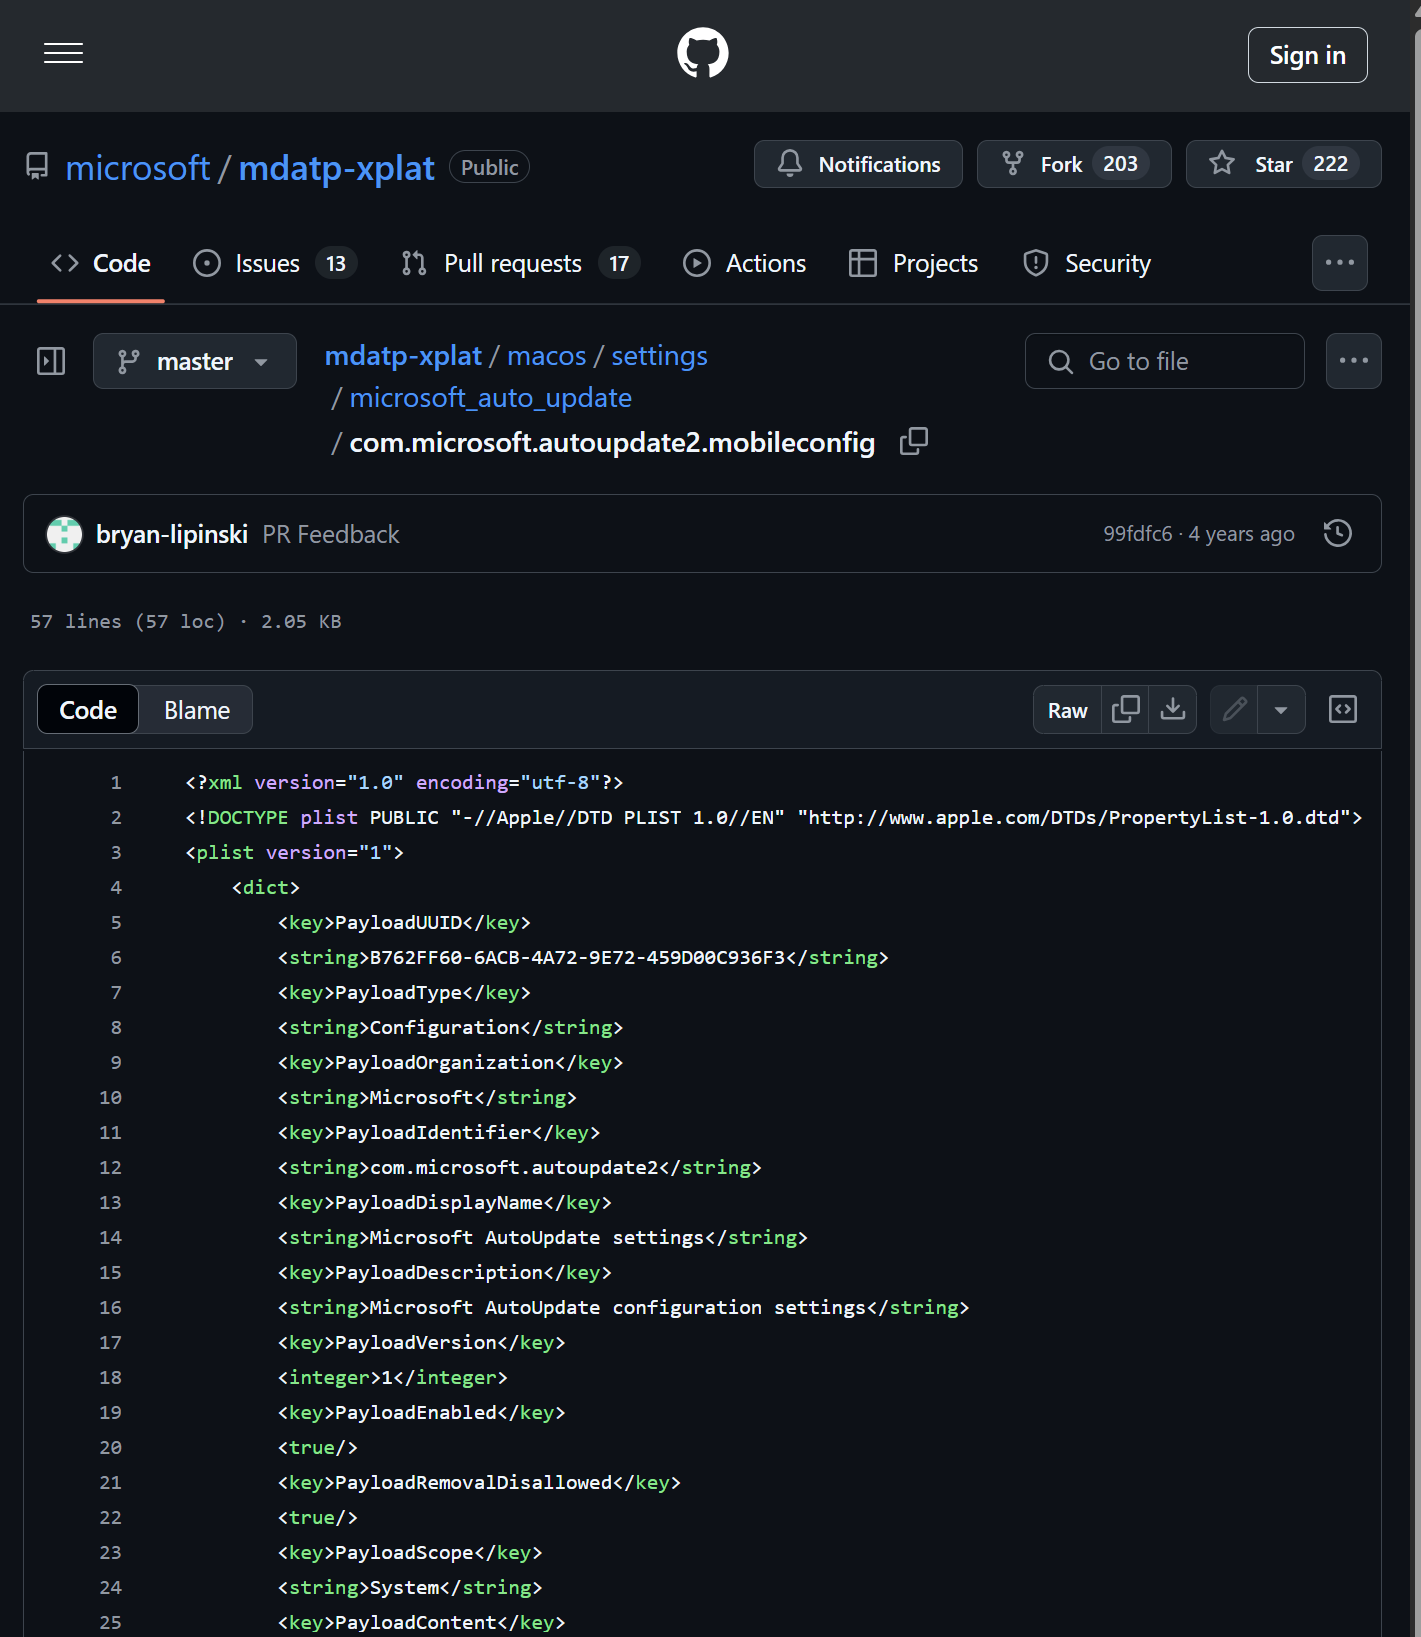Image resolution: width=1421 pixels, height=1637 pixels.
Task: Navigate to microsoft_auto_update folder breadcrumb
Action: point(490,398)
